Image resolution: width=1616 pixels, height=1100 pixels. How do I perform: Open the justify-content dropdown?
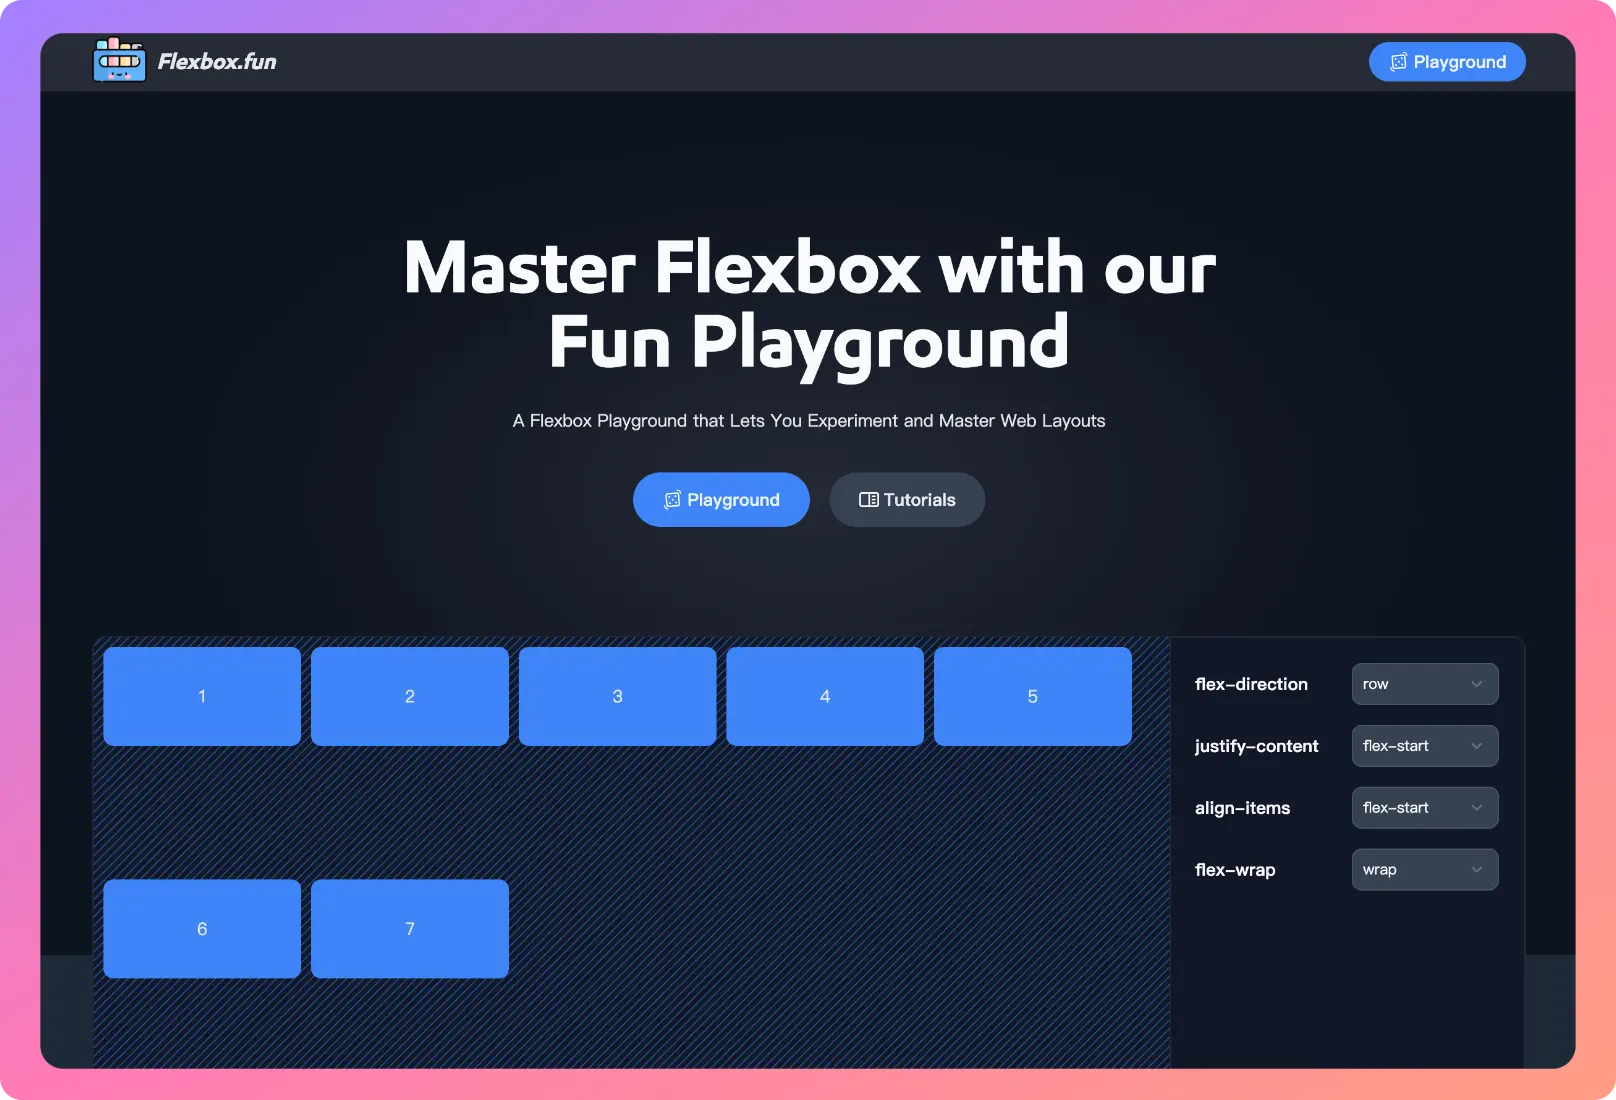click(x=1424, y=746)
